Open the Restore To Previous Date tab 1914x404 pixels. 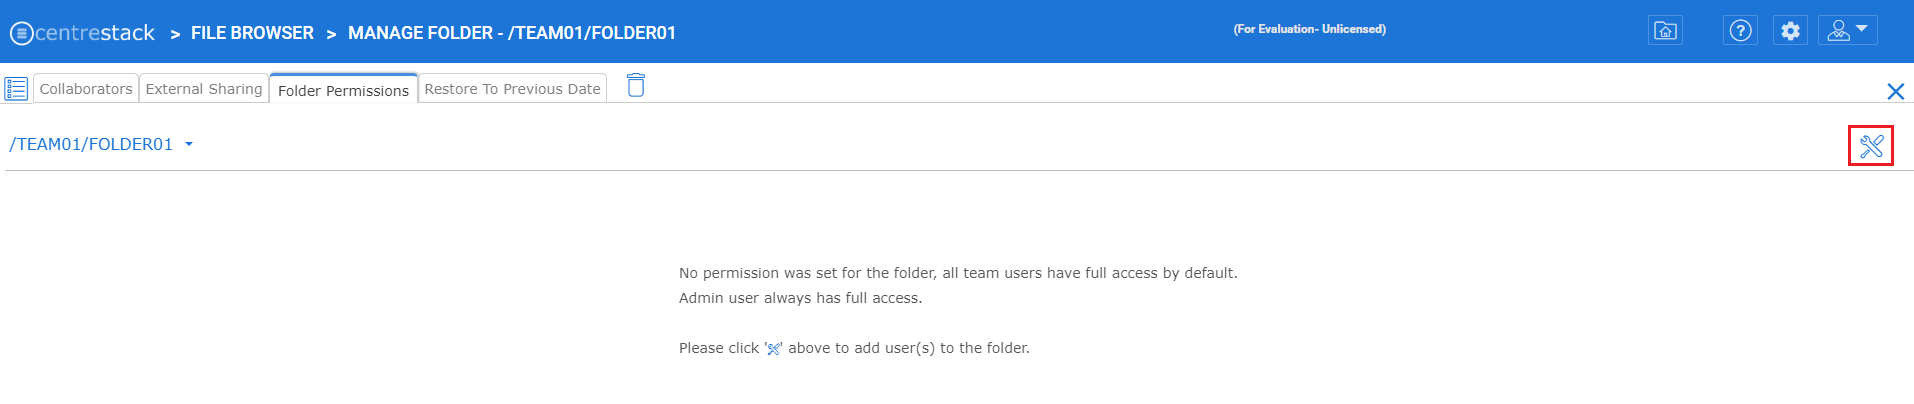coord(512,89)
